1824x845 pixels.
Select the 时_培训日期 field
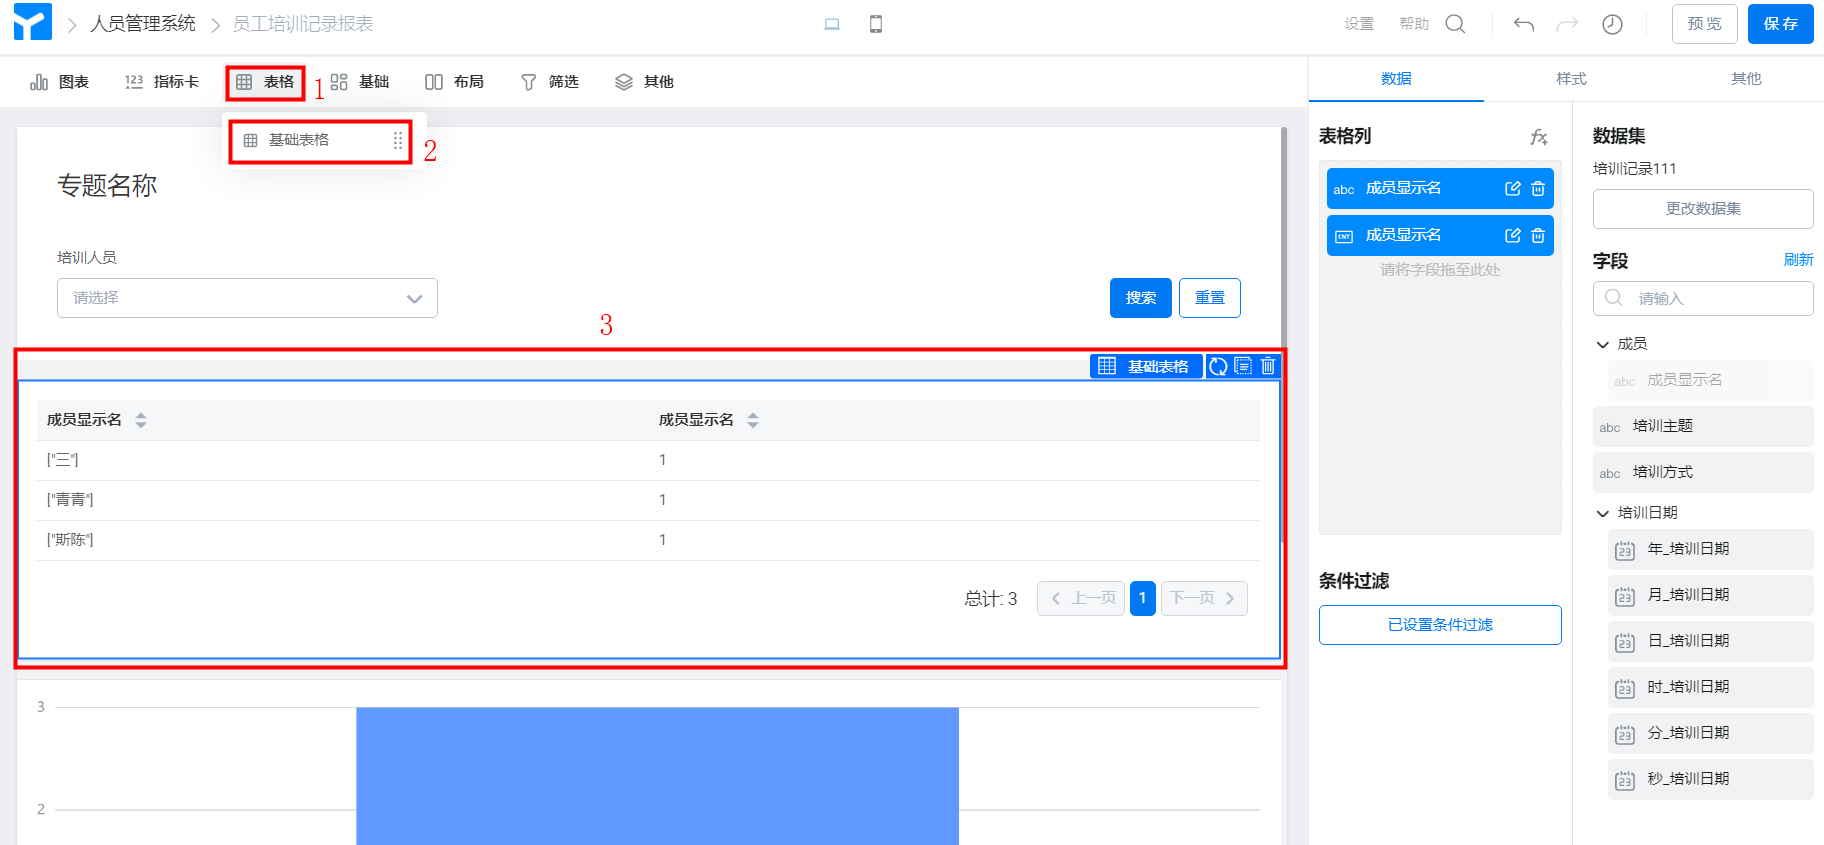point(1710,687)
